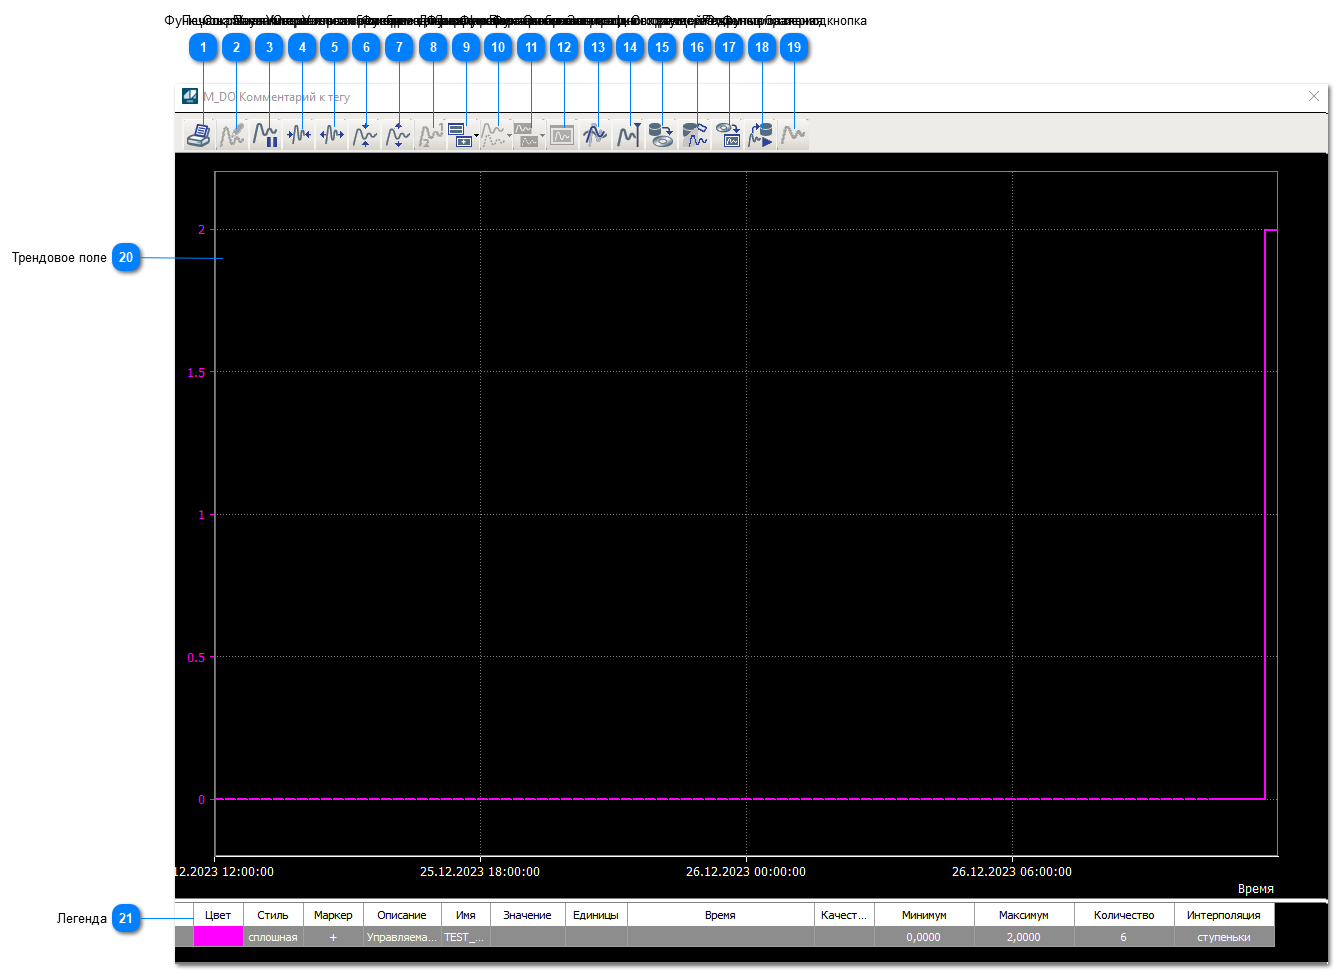This screenshot has width=1337, height=973.
Task: Click the '25.12.2023 18:00:00' time axis label
Action: (480, 872)
